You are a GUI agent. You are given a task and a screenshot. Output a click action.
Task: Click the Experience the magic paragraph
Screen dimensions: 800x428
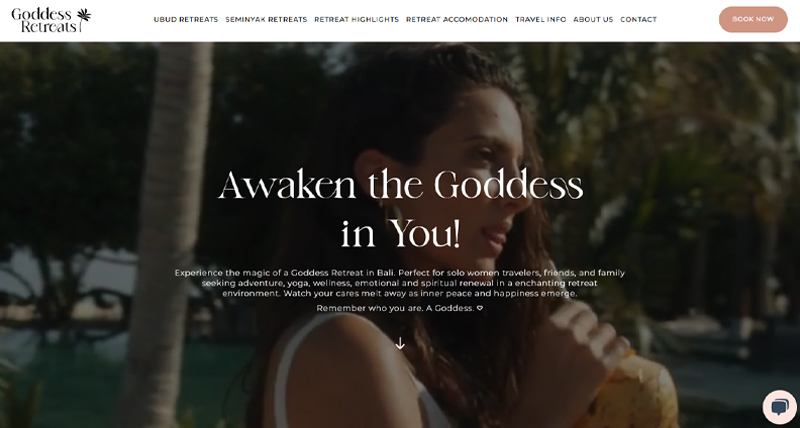click(399, 283)
